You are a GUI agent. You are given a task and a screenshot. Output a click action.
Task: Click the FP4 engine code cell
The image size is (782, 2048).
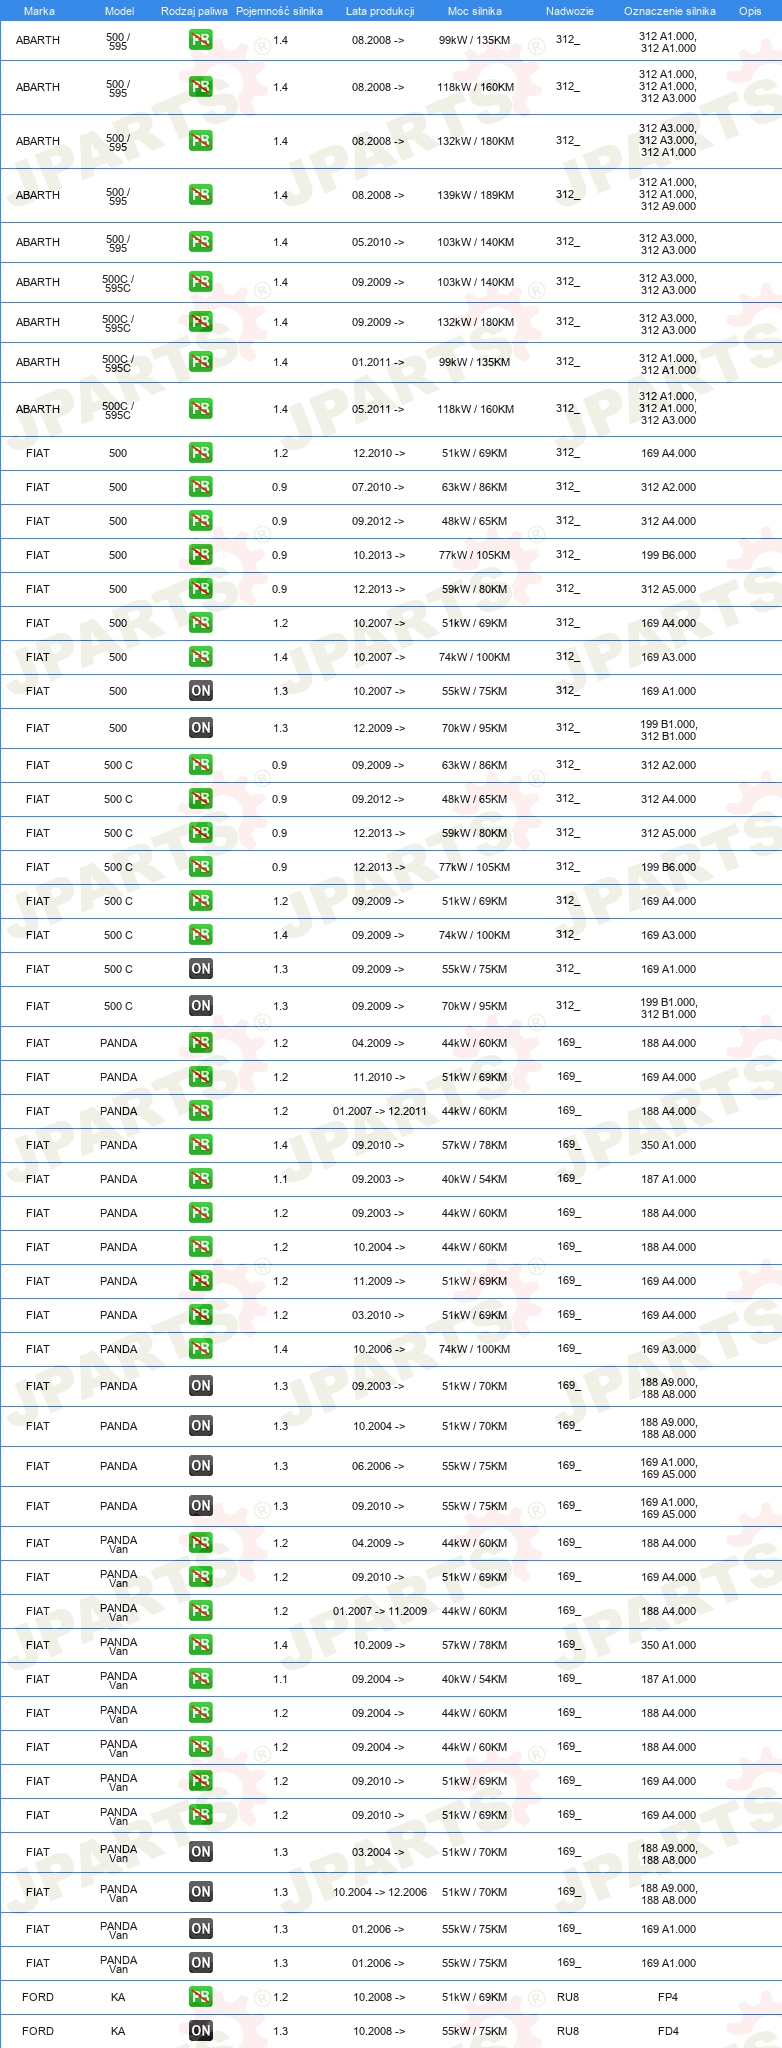point(668,1997)
